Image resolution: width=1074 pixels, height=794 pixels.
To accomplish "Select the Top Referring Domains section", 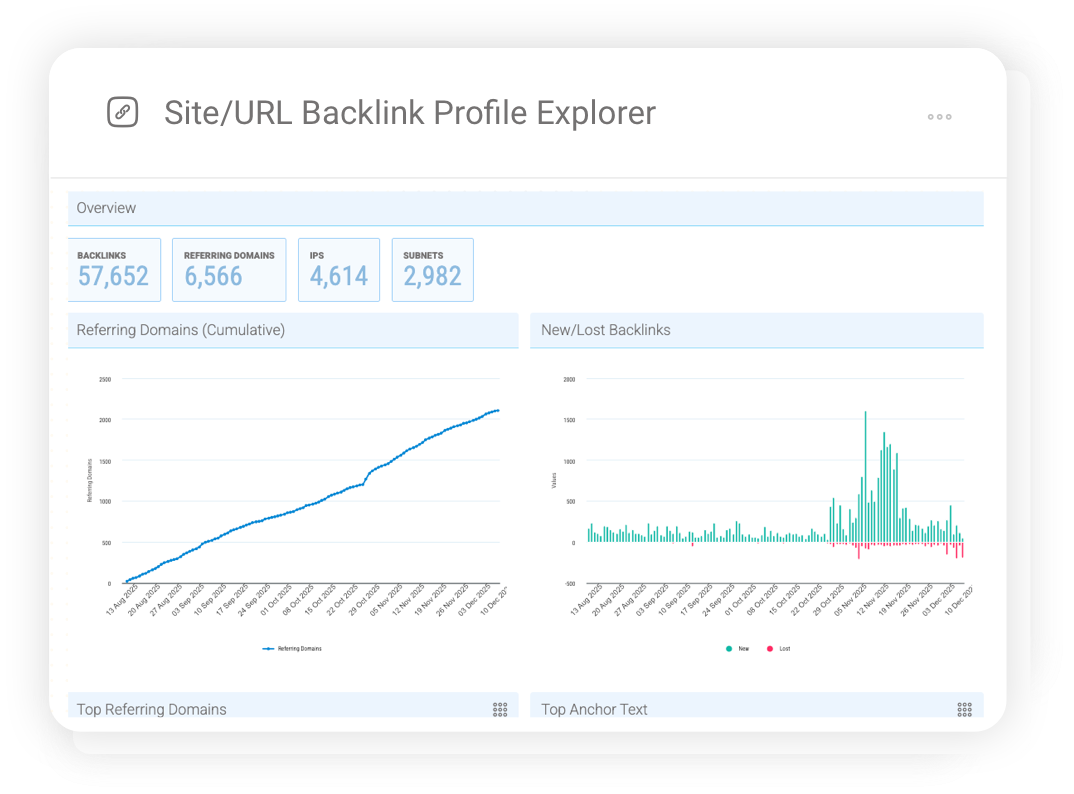I will coord(151,709).
